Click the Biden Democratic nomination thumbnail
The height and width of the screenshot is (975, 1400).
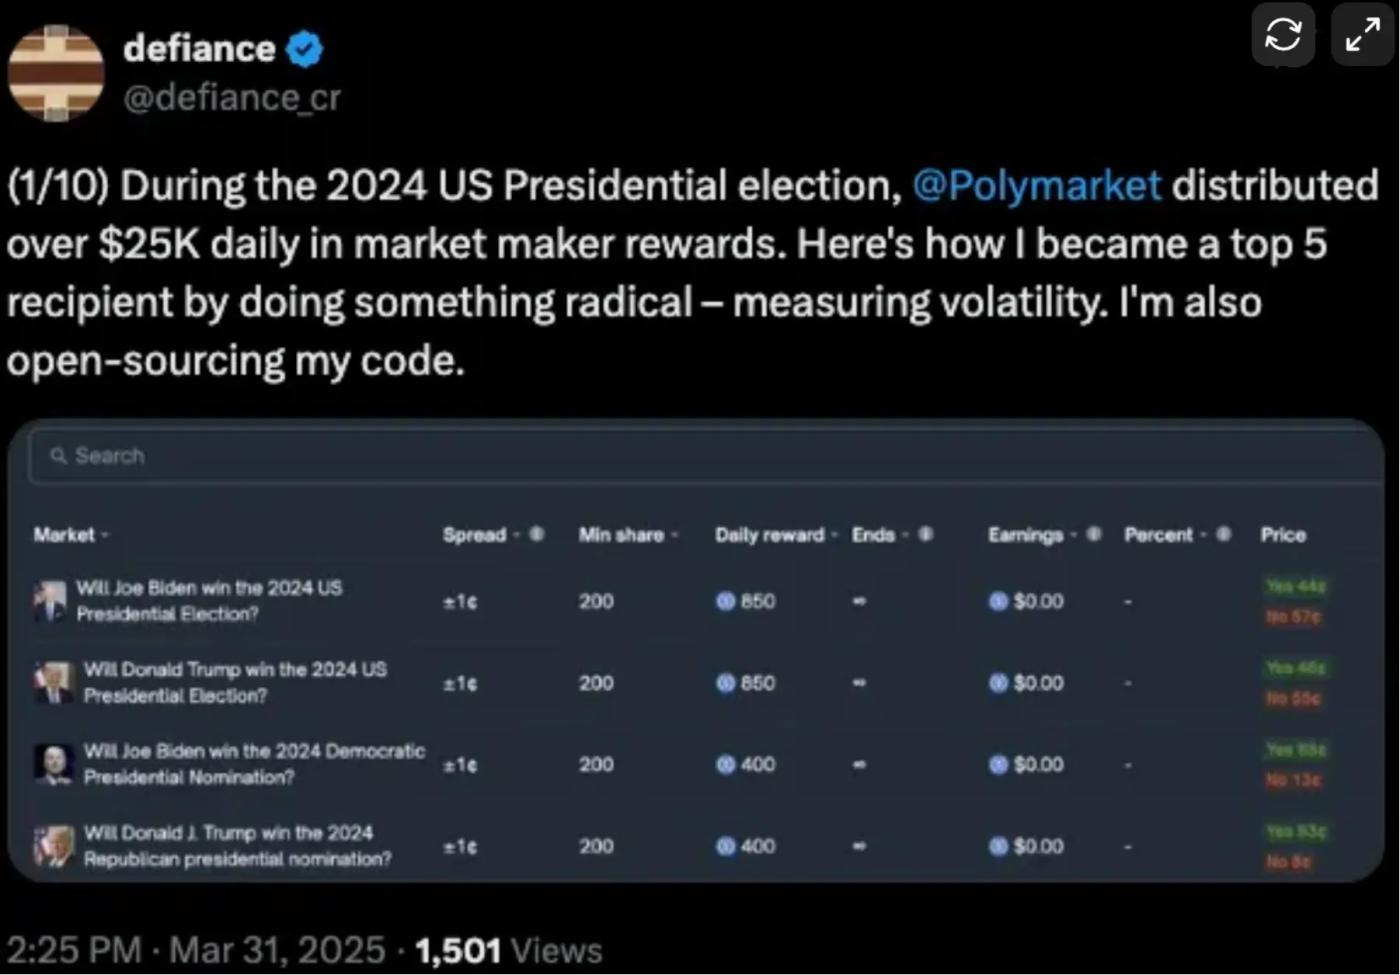click(54, 764)
